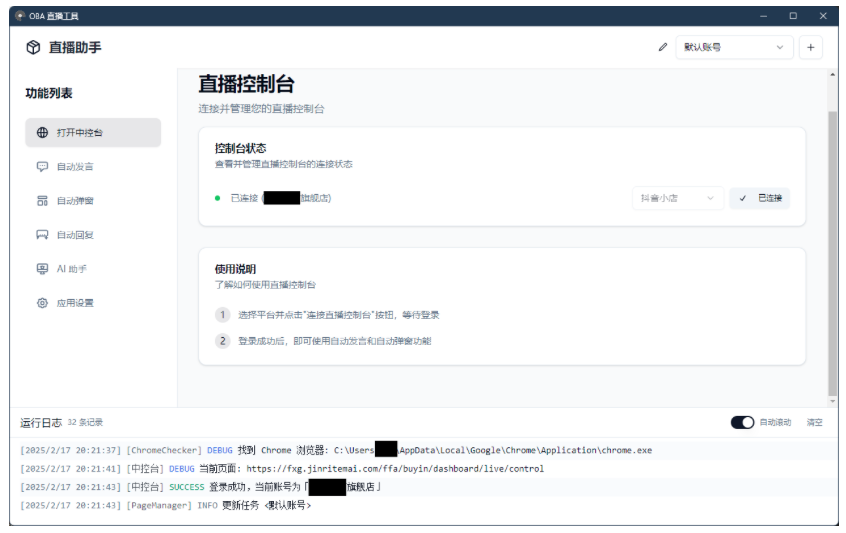Screen dimensions: 846x533
Task: Toggle the 自动滚动 switch off
Action: pos(742,422)
